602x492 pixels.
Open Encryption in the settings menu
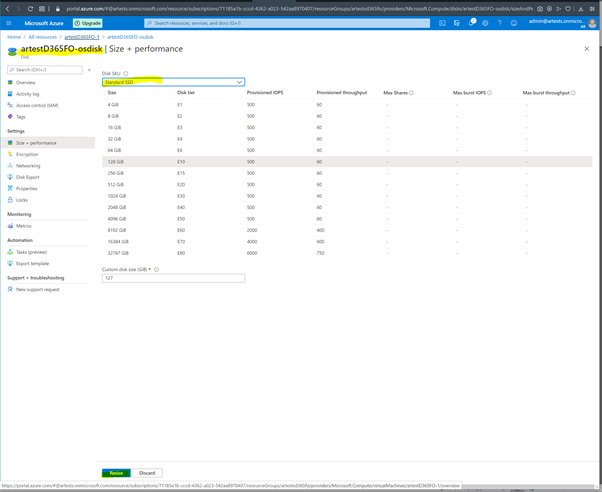click(27, 154)
